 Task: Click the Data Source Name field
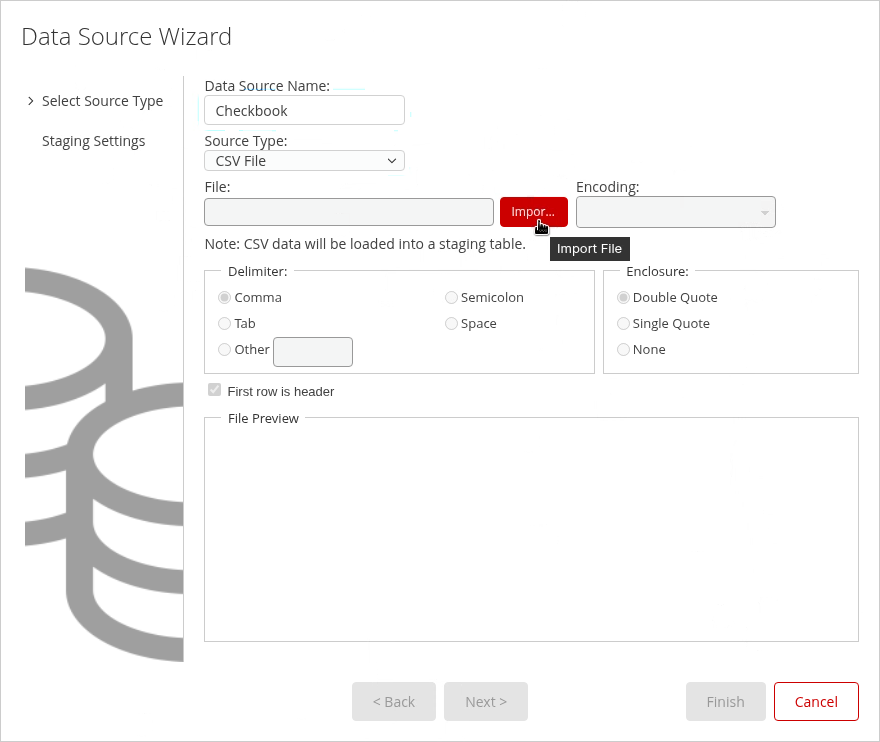coord(304,111)
